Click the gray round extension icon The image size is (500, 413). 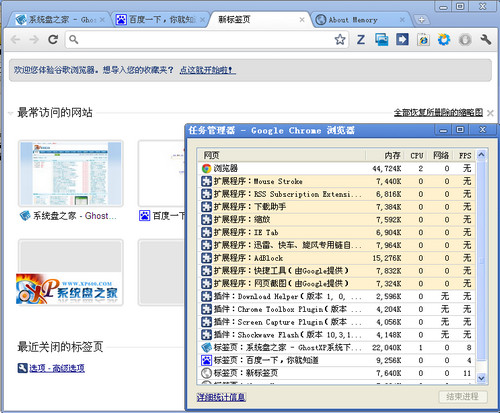click(x=465, y=40)
